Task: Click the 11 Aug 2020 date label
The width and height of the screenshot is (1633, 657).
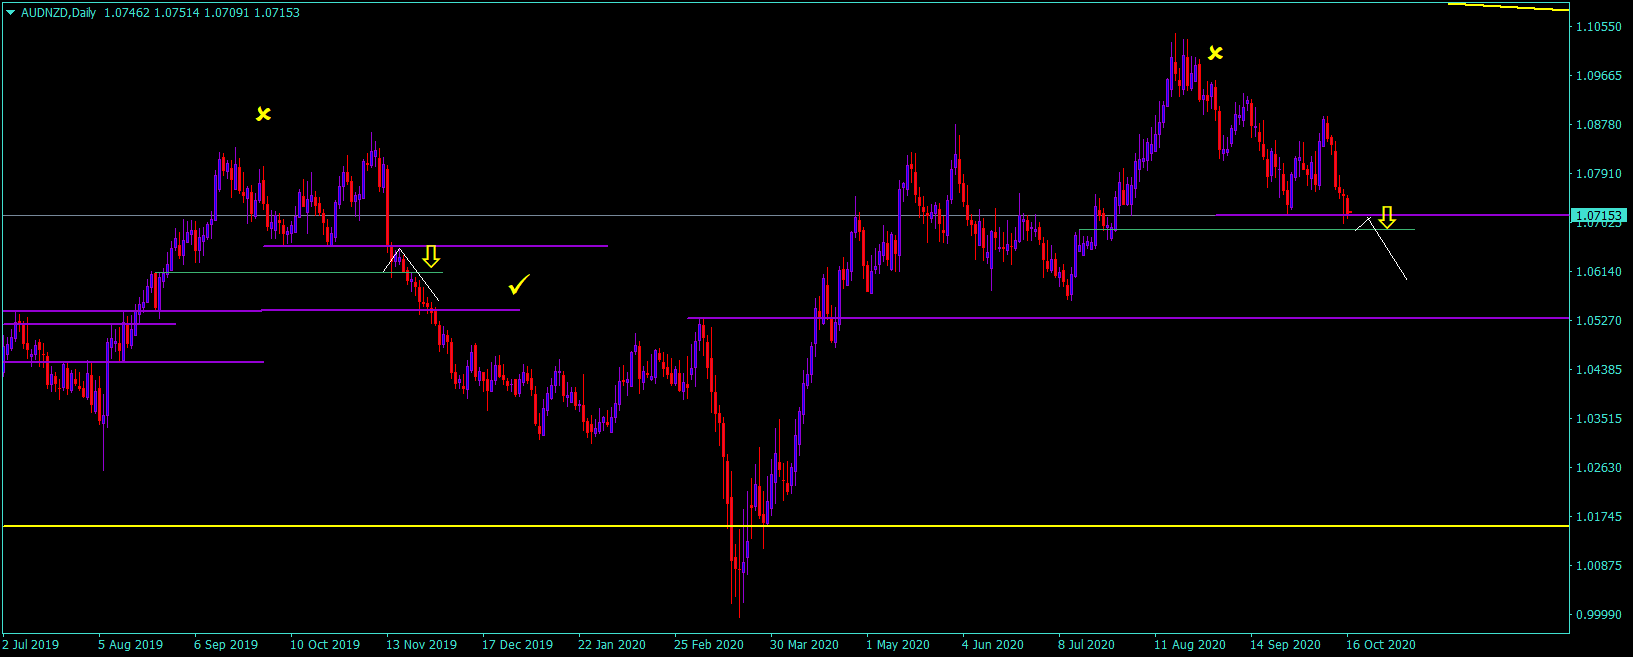Action: (1190, 645)
